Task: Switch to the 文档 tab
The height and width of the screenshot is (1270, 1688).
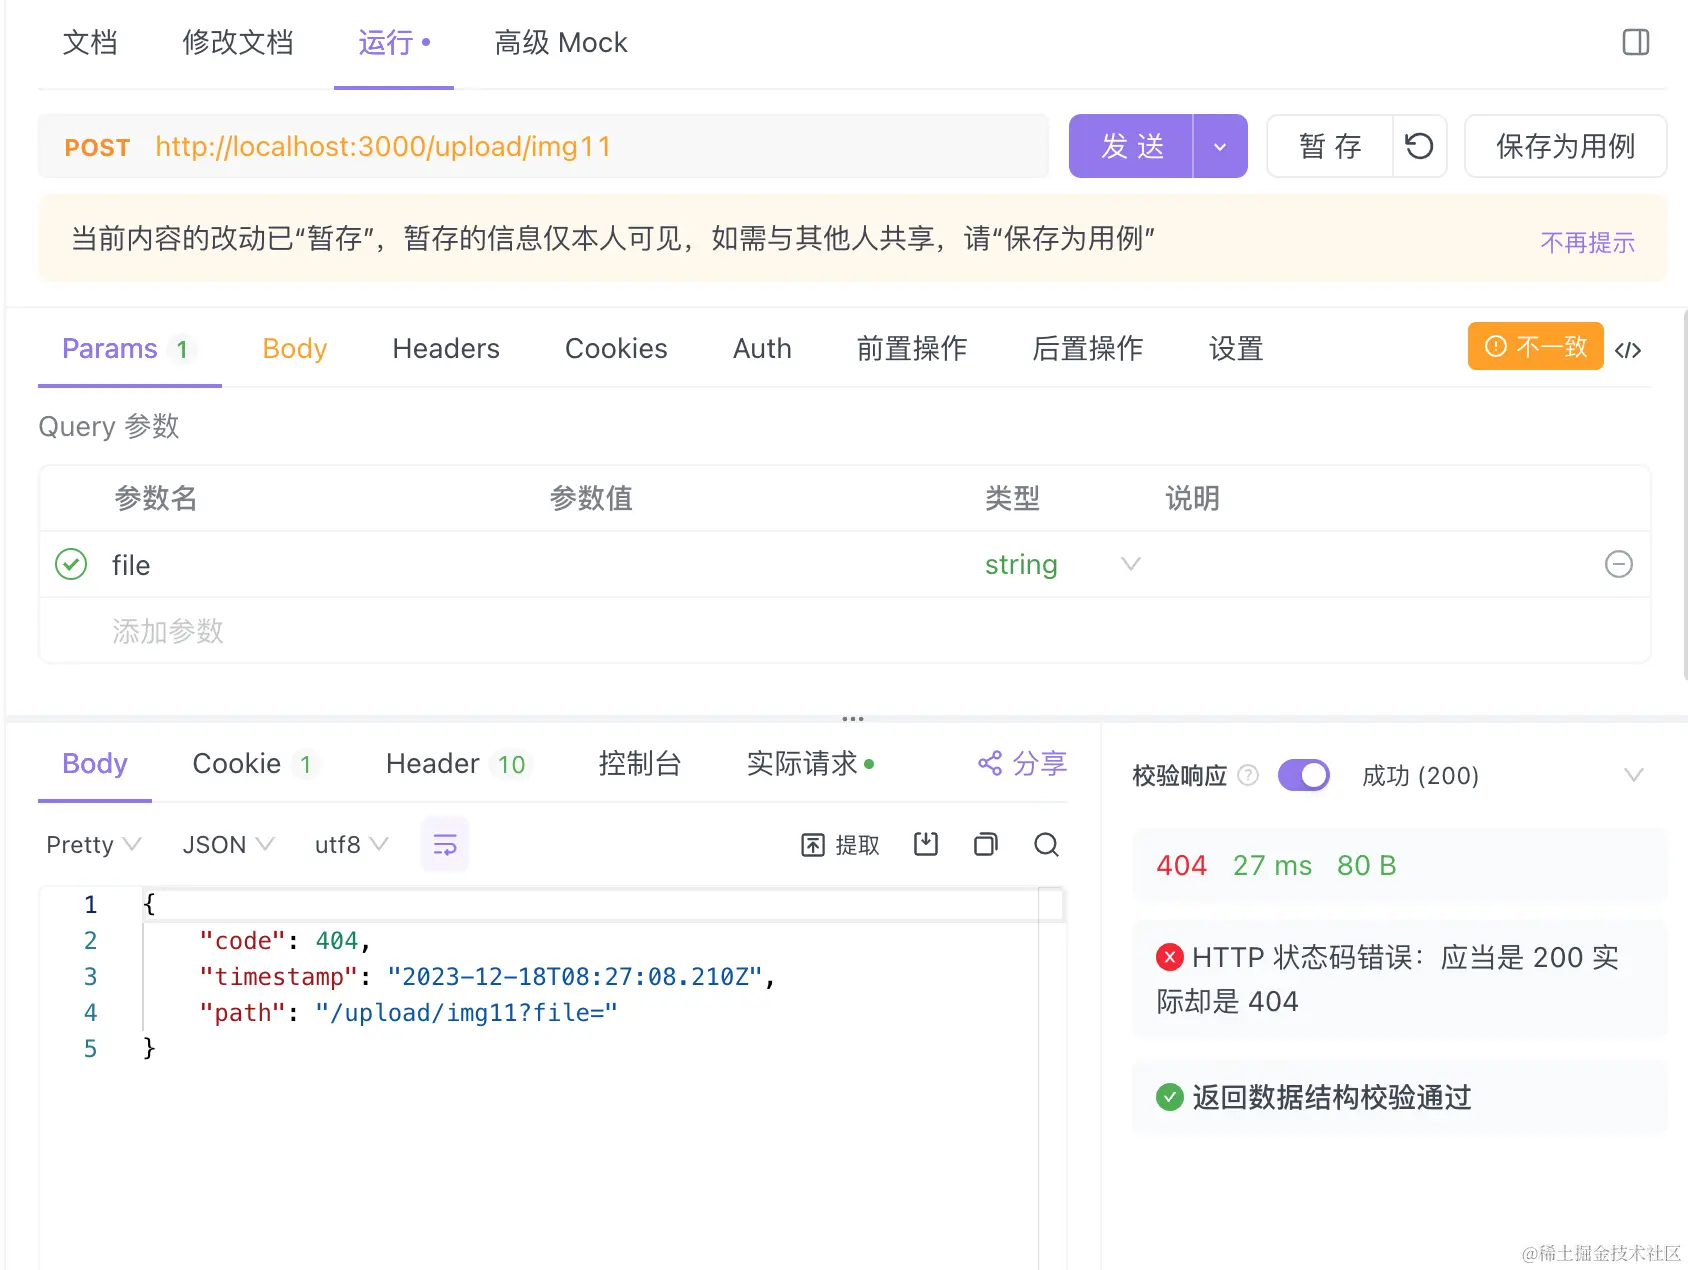Action: (90, 43)
